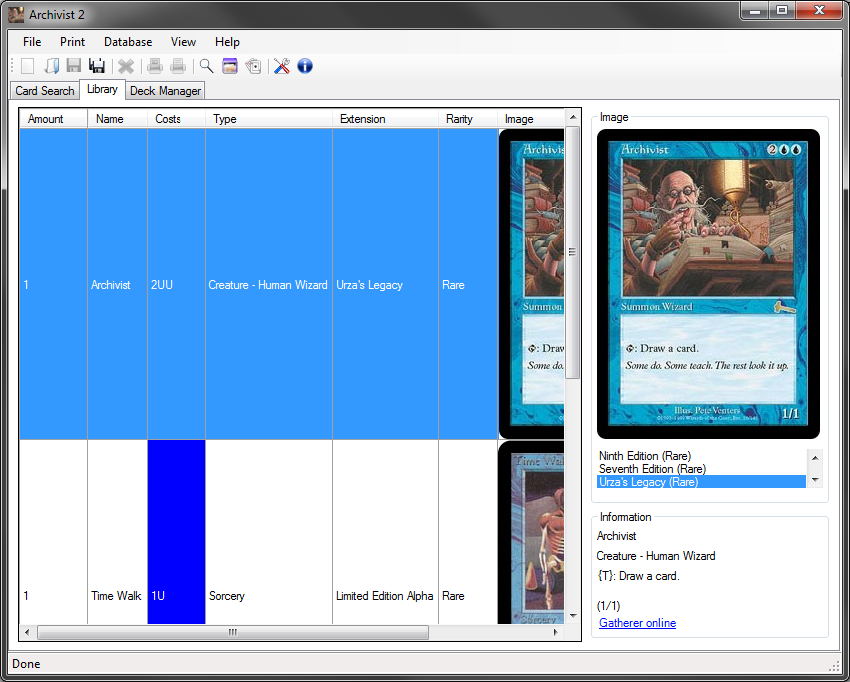
Task: Click the Archivist card preview image
Action: pyautogui.click(x=709, y=282)
